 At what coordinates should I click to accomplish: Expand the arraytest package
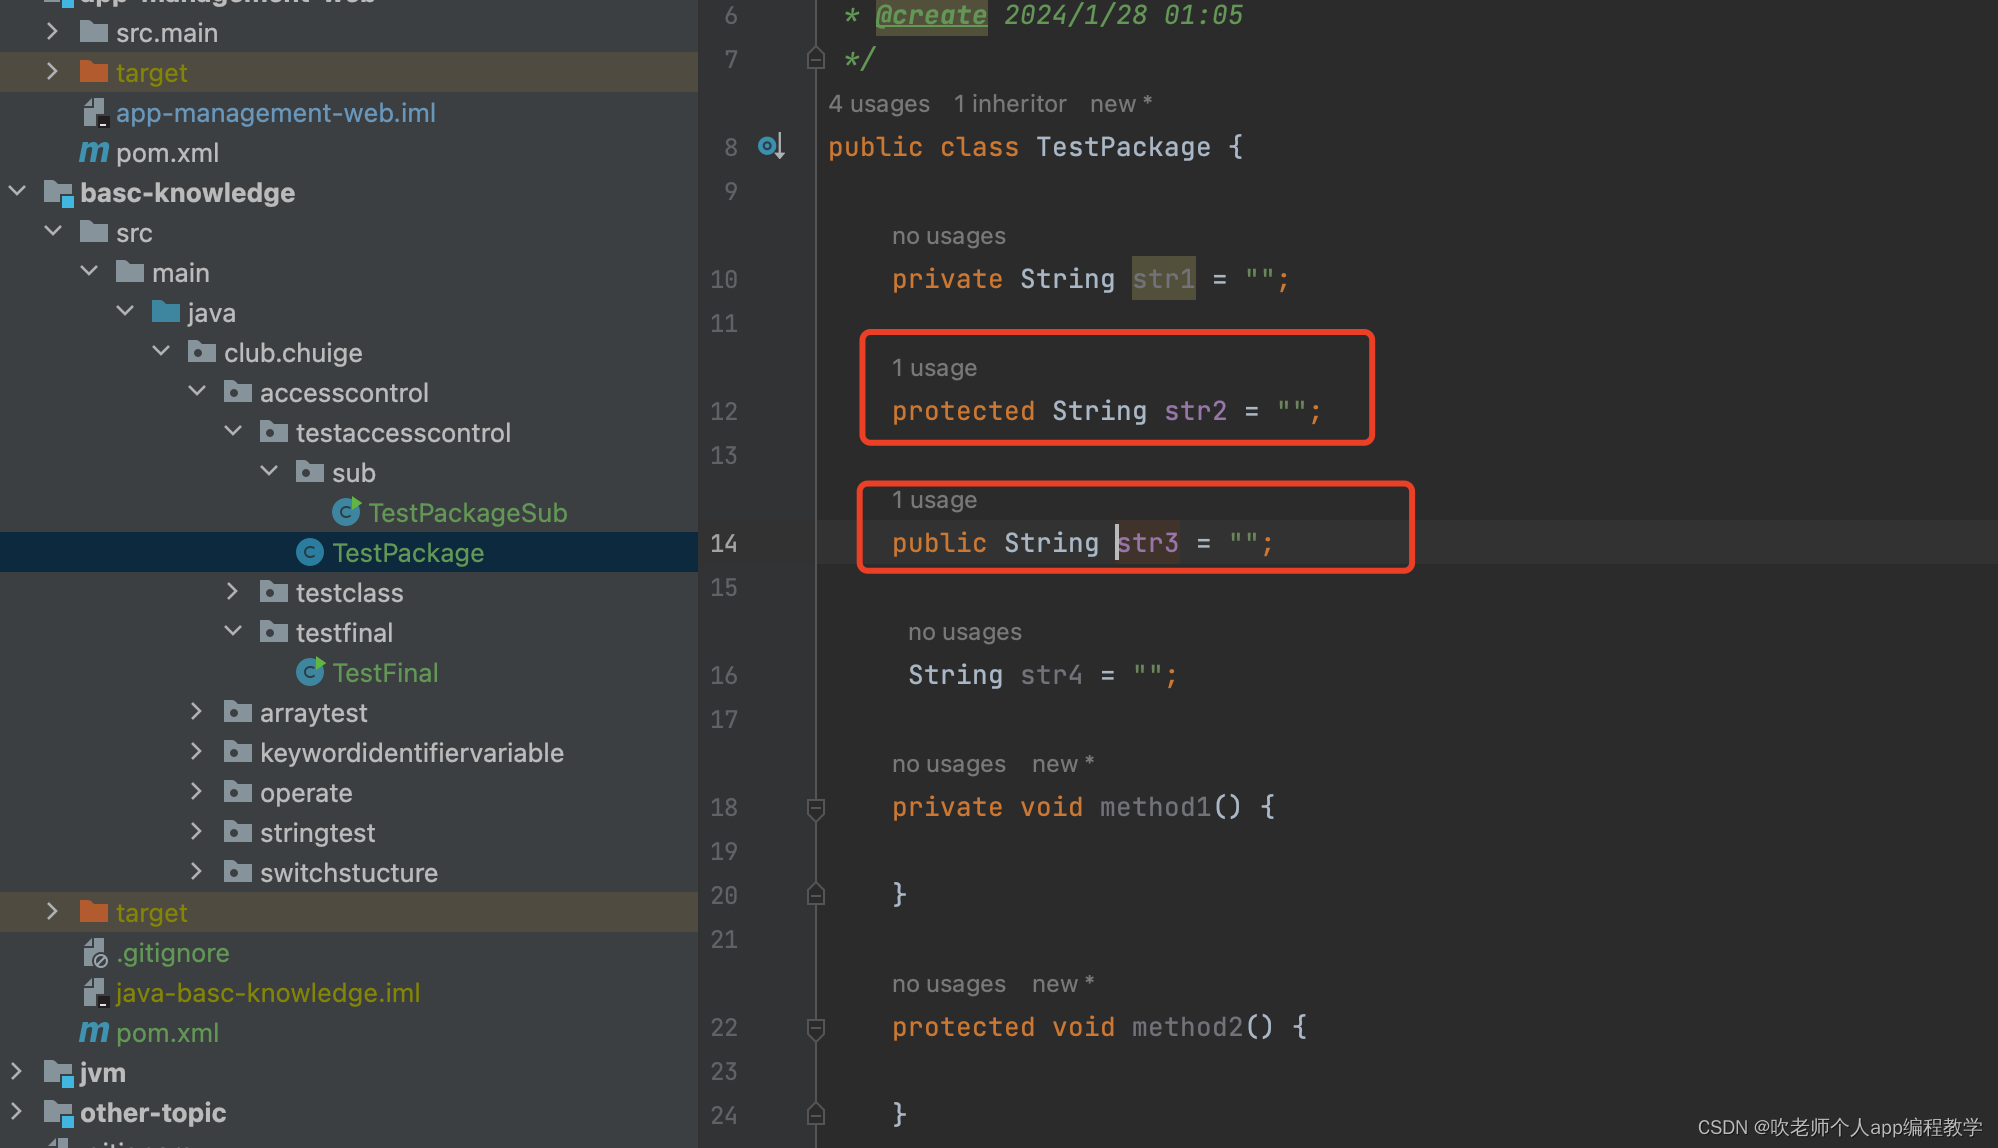tap(196, 711)
